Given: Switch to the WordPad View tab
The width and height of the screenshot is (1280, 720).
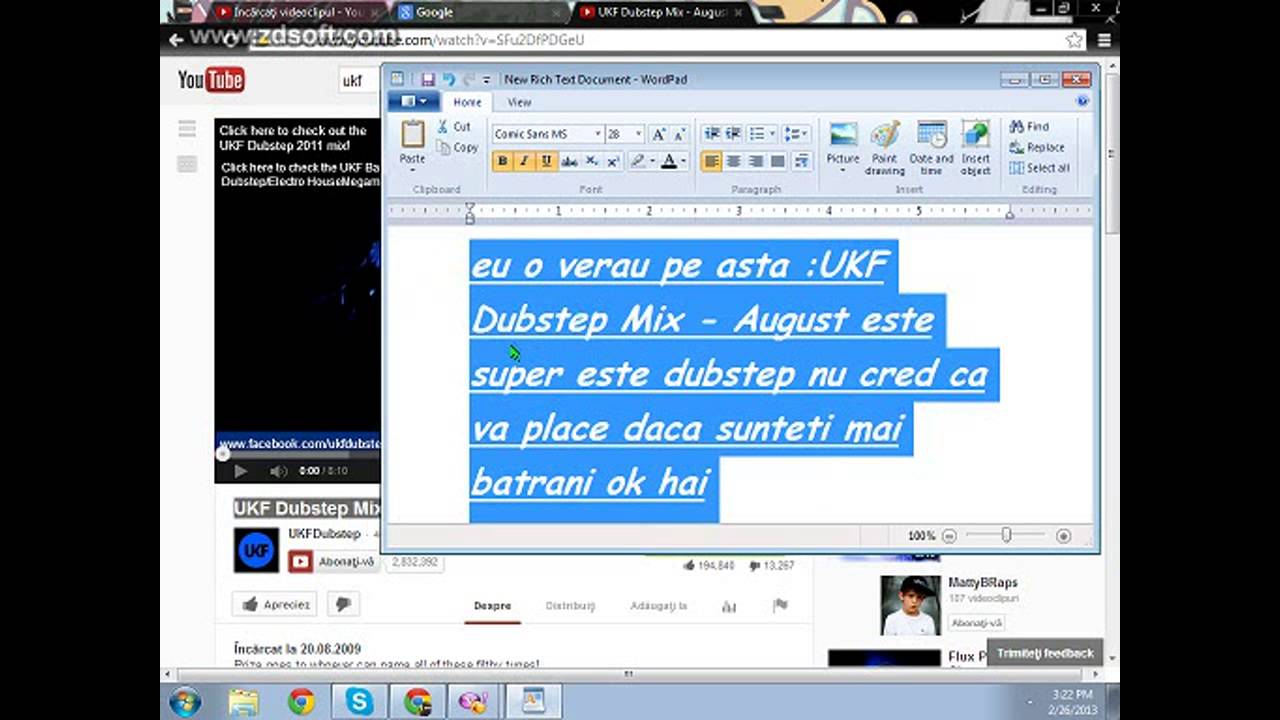Looking at the screenshot, I should point(519,102).
